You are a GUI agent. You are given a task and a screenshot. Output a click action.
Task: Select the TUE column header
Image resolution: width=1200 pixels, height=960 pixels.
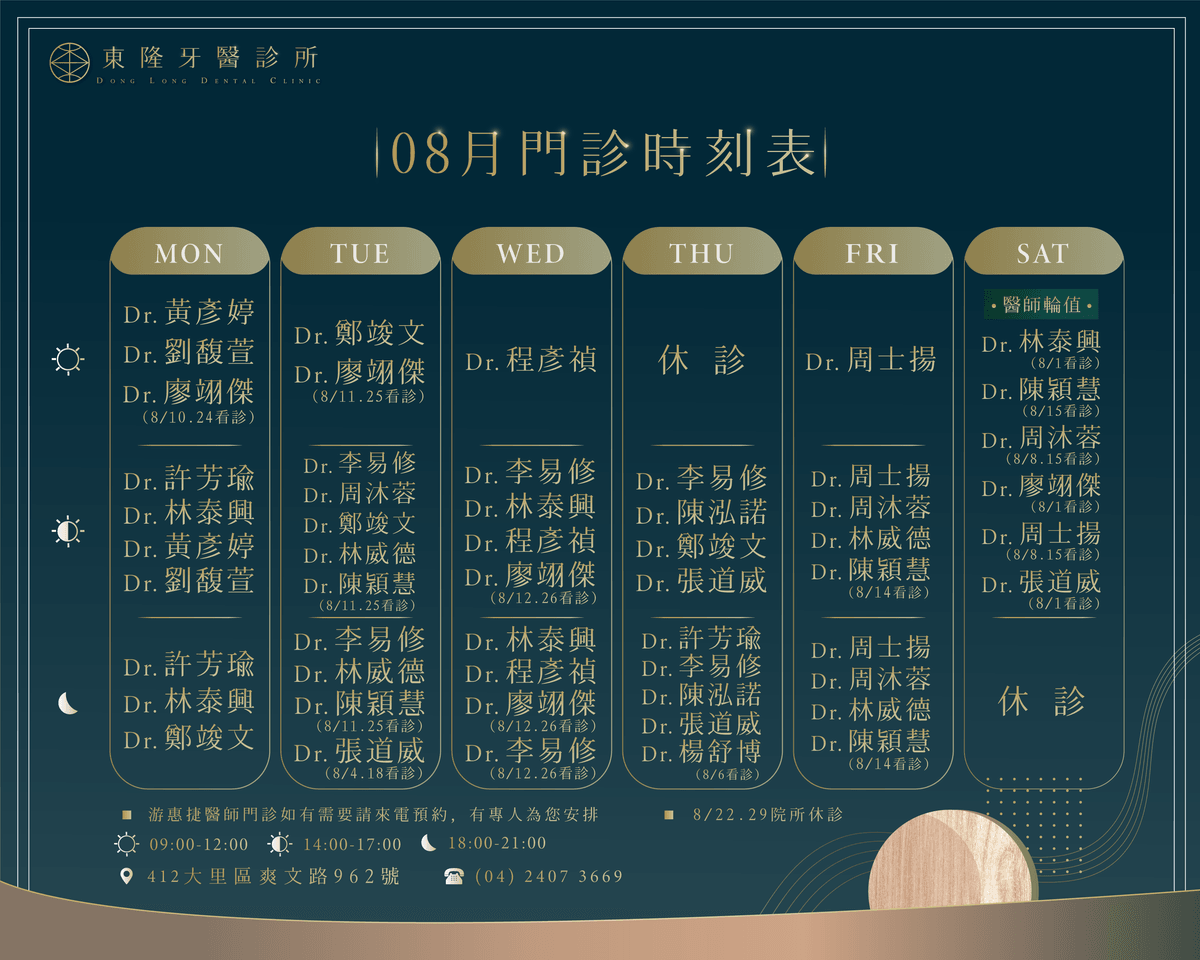(x=360, y=253)
